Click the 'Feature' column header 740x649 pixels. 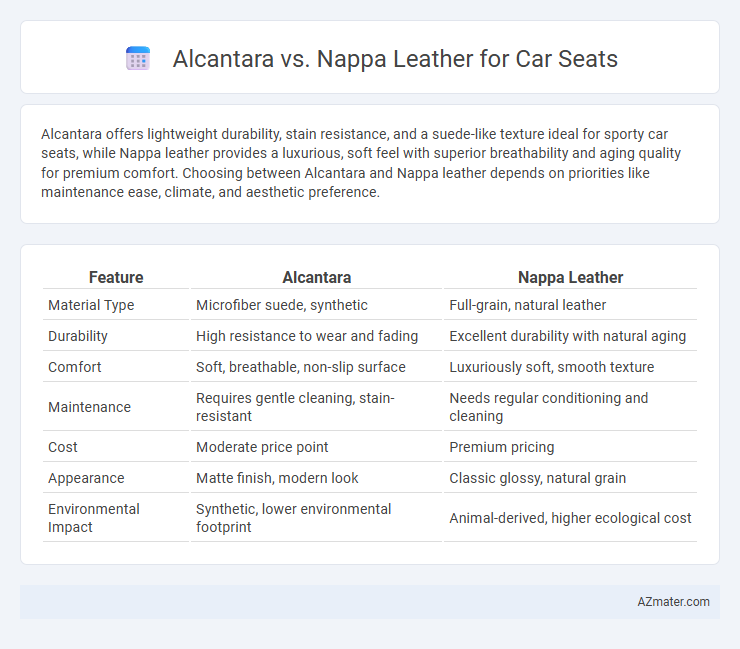tap(116, 278)
